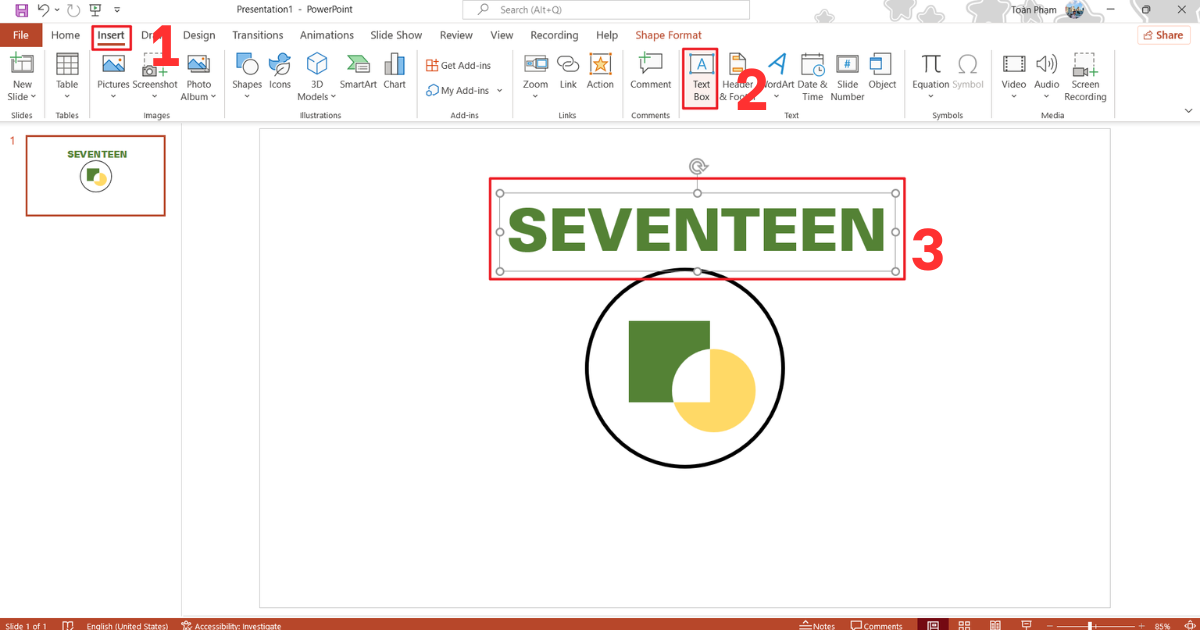This screenshot has height=630, width=1200.
Task: Open Customize Quick Access Toolbar dropdown
Action: pos(117,9)
